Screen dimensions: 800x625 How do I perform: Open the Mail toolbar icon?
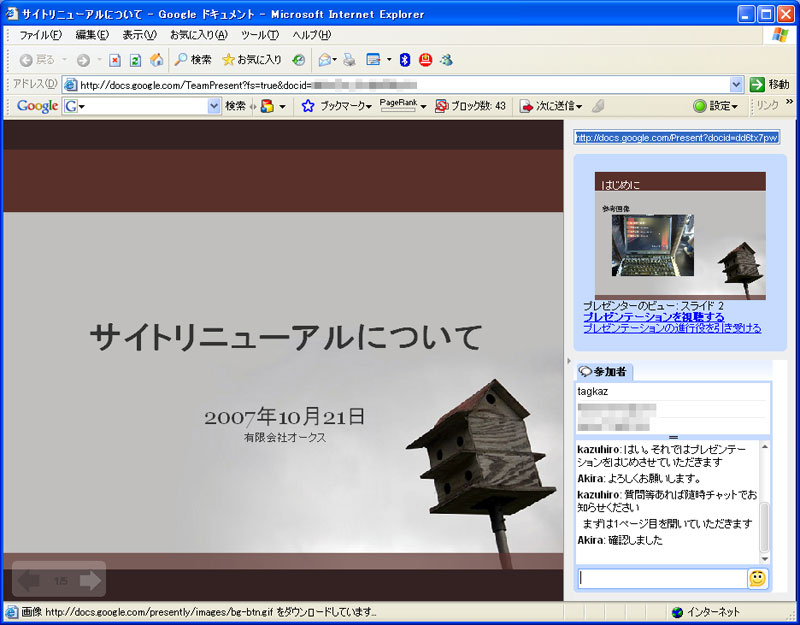(x=324, y=60)
